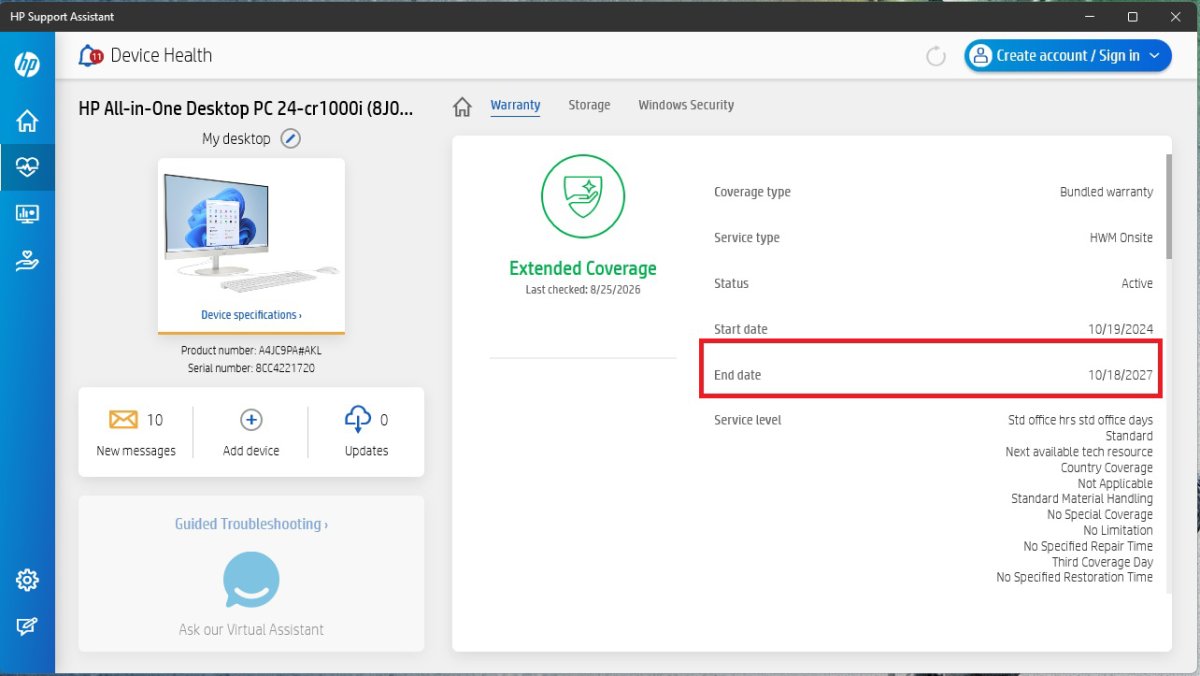Viewport: 1200px width, 676px height.
Task: Click the notification bell with 11 badge
Action: point(91,56)
